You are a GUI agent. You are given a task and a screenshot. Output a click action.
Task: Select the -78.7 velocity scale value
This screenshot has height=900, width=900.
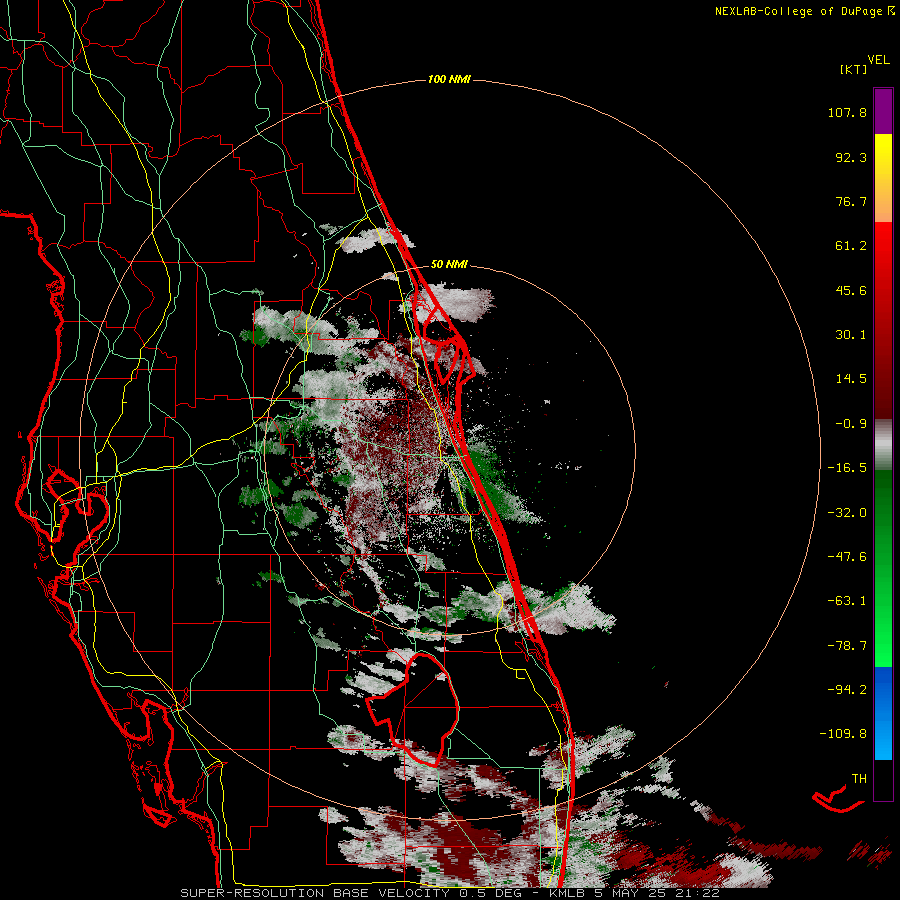pos(847,646)
